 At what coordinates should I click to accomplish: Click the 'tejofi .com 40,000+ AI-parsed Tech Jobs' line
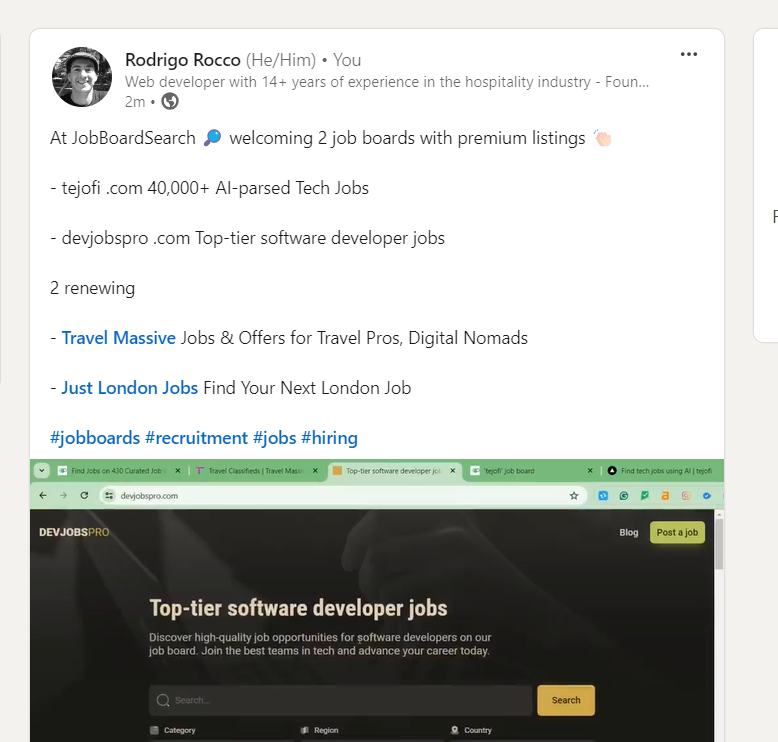pos(209,188)
